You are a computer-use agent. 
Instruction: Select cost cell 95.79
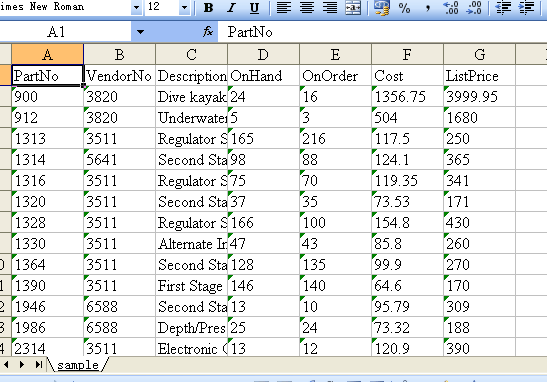tap(407, 306)
